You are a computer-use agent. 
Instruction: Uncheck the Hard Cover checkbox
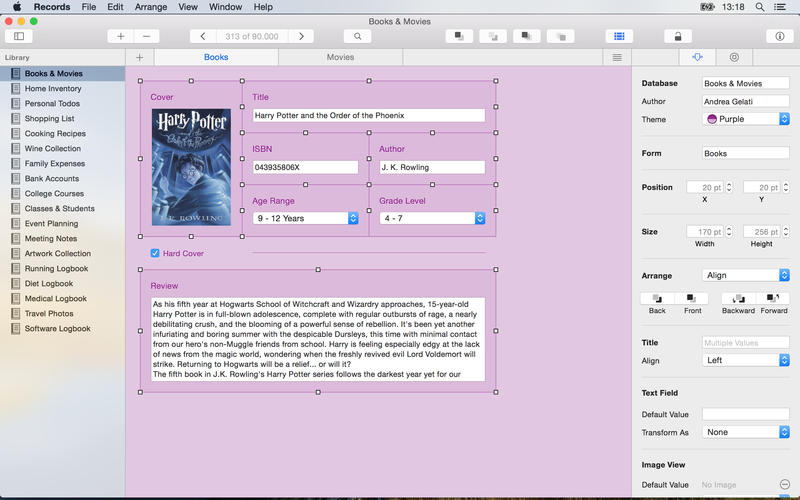pyautogui.click(x=155, y=254)
